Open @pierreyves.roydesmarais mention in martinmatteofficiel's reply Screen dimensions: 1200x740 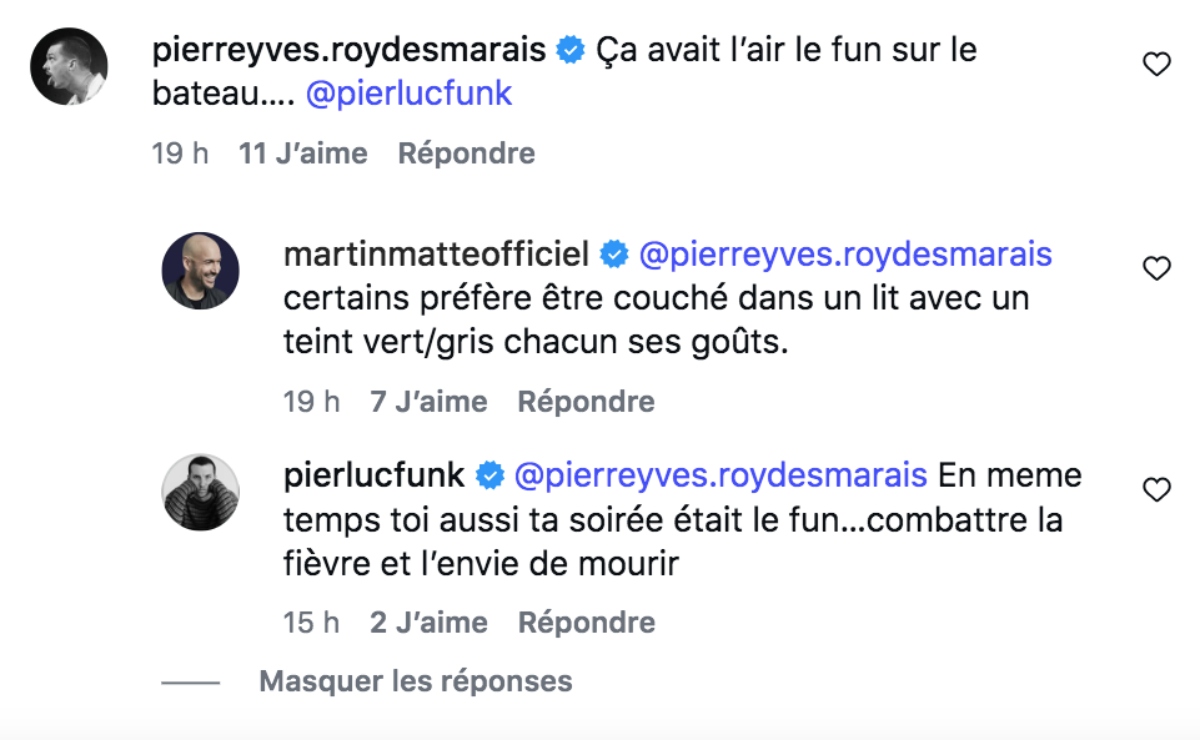tap(845, 255)
